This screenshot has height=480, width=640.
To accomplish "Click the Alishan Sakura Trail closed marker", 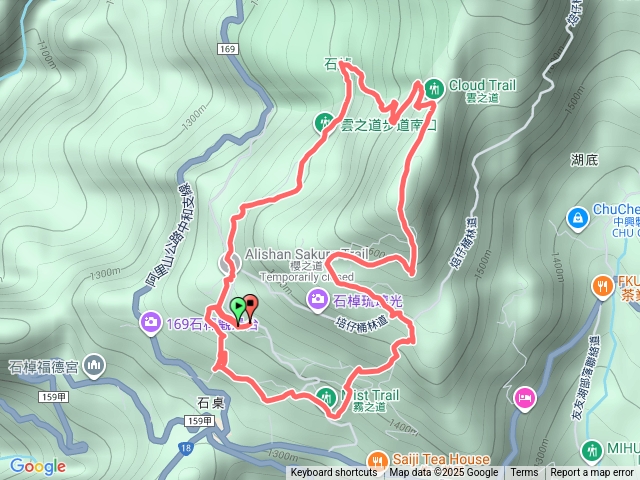I will tap(229, 263).
